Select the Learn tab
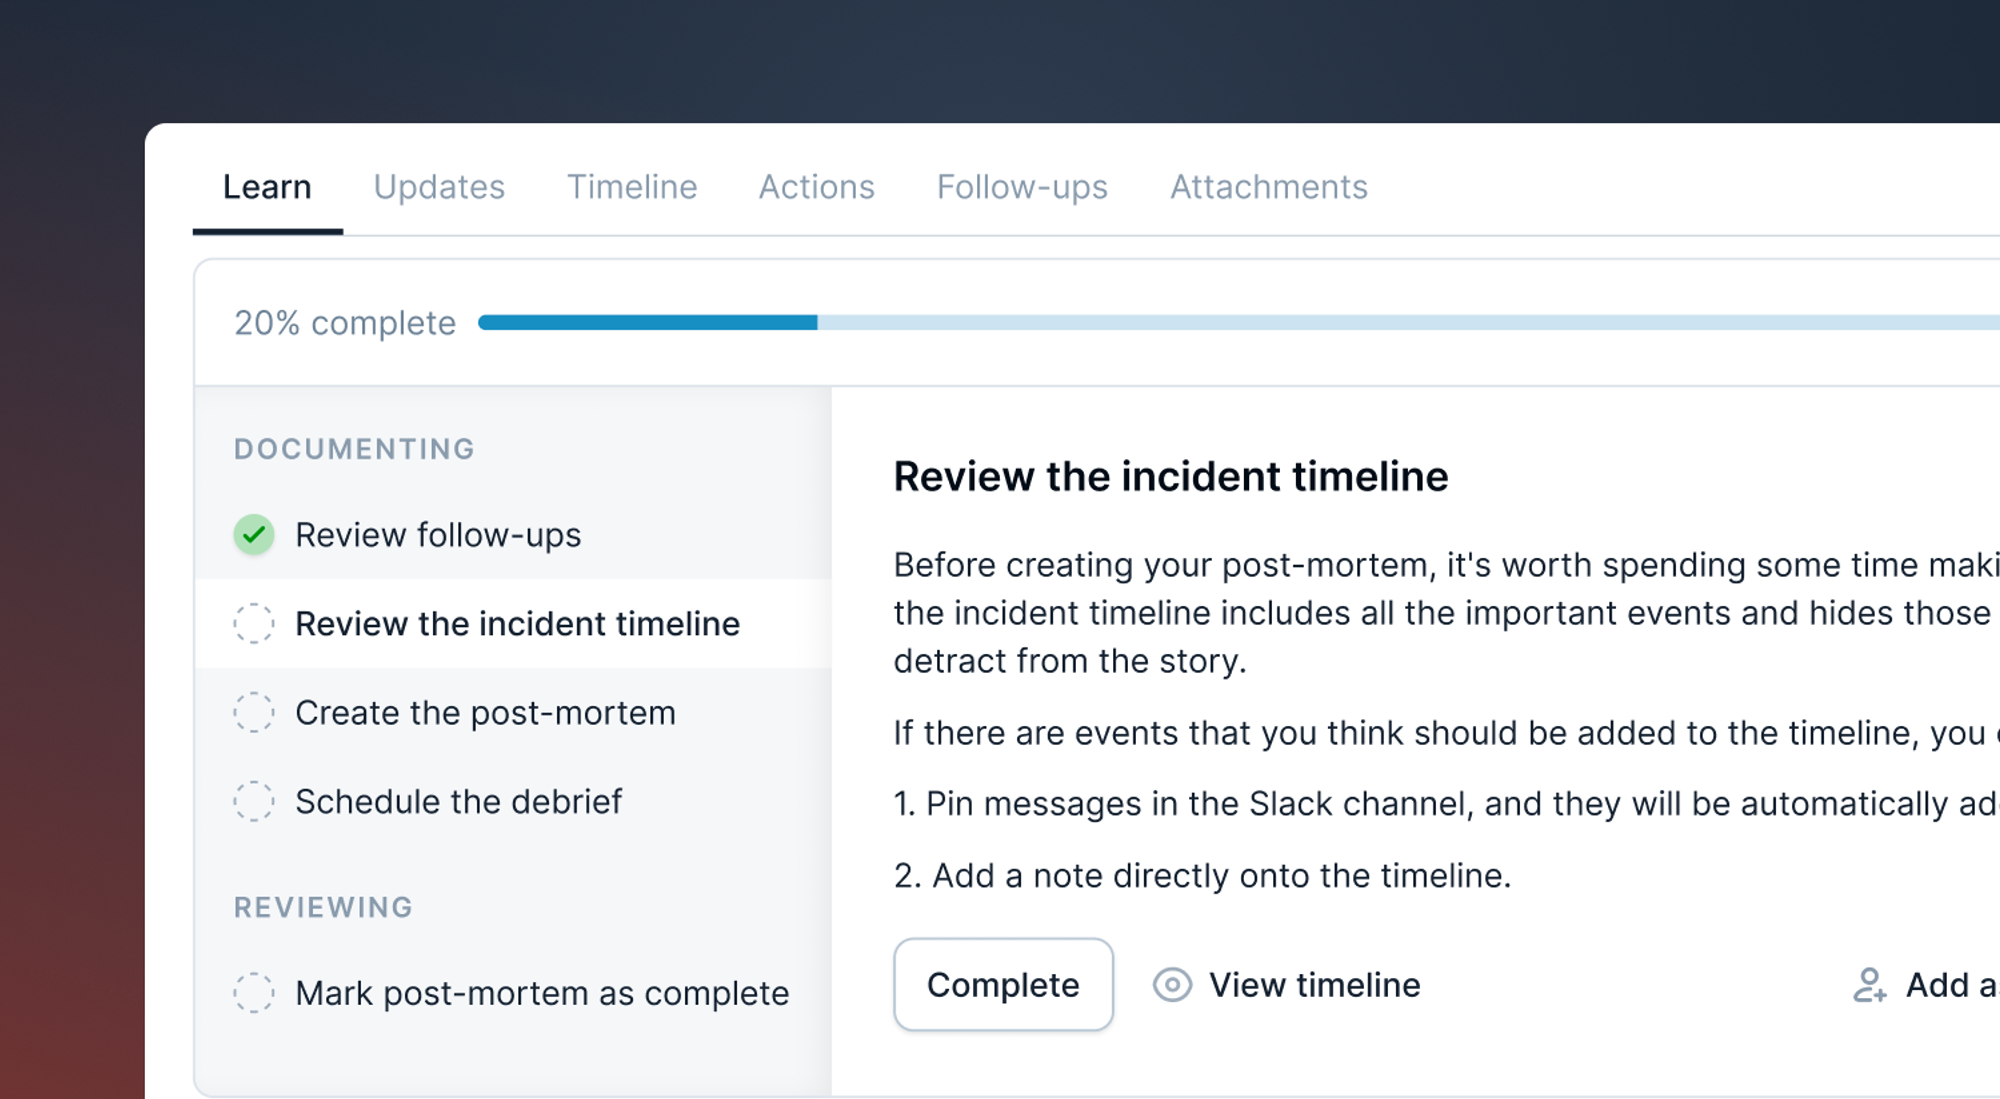 click(x=267, y=187)
